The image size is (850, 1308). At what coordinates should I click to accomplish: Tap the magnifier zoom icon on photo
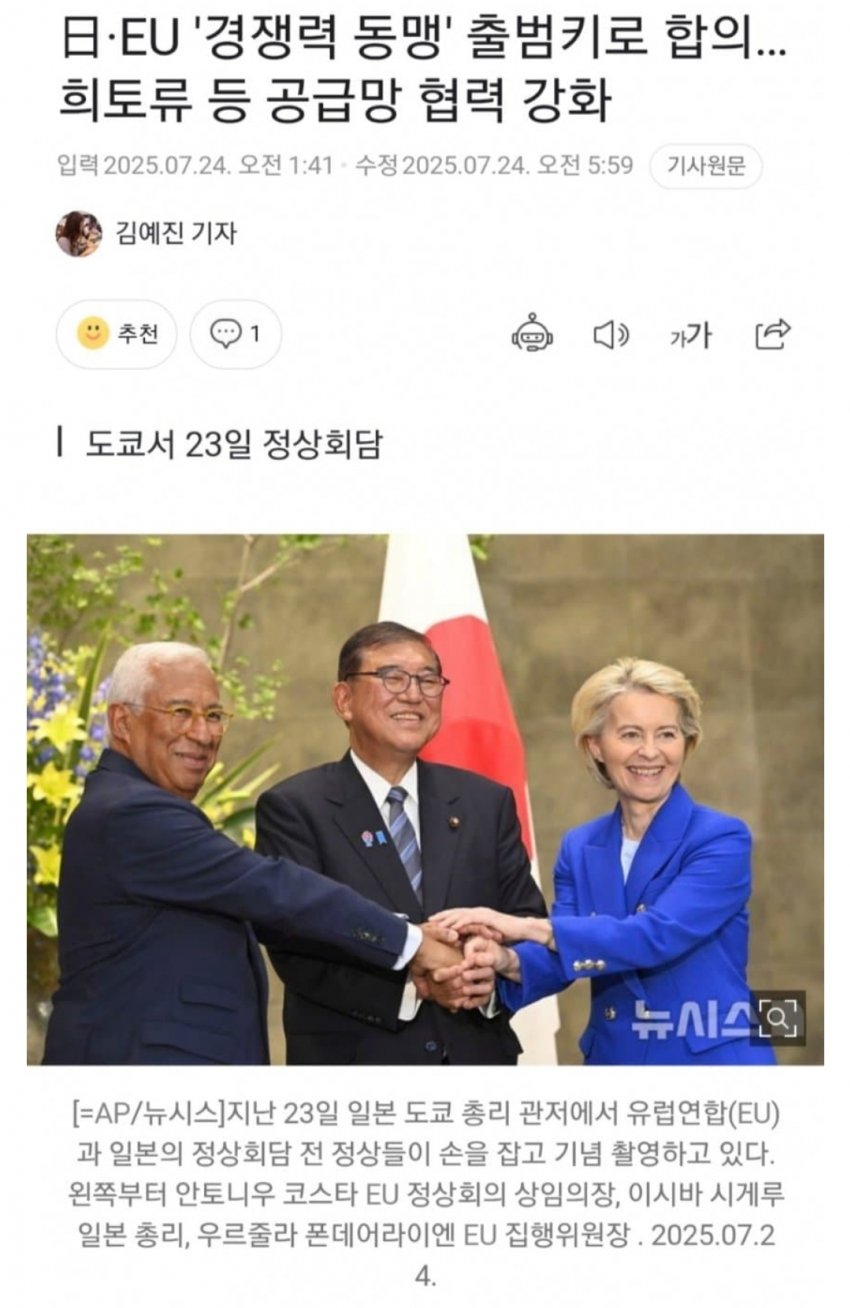tap(777, 1018)
